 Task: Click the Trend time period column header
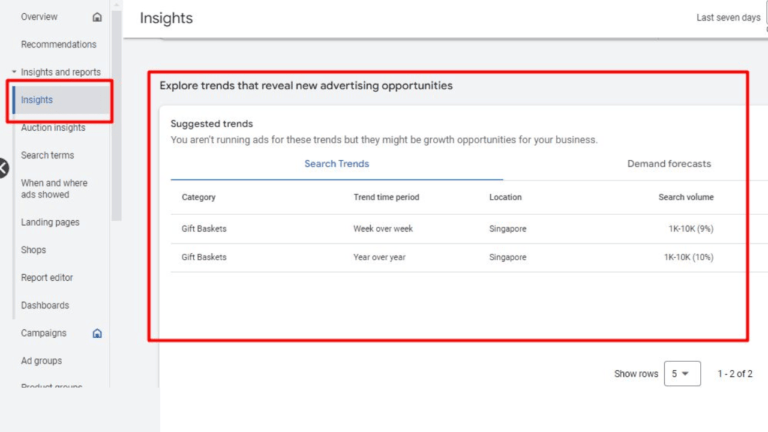click(386, 197)
